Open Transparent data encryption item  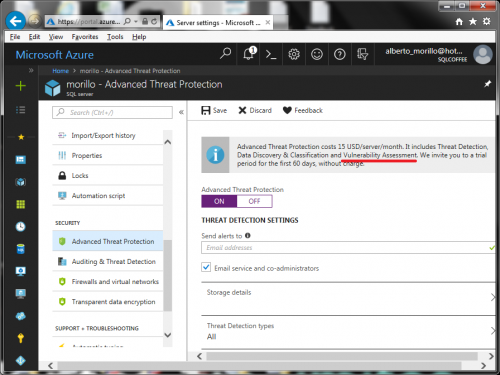coord(108,301)
